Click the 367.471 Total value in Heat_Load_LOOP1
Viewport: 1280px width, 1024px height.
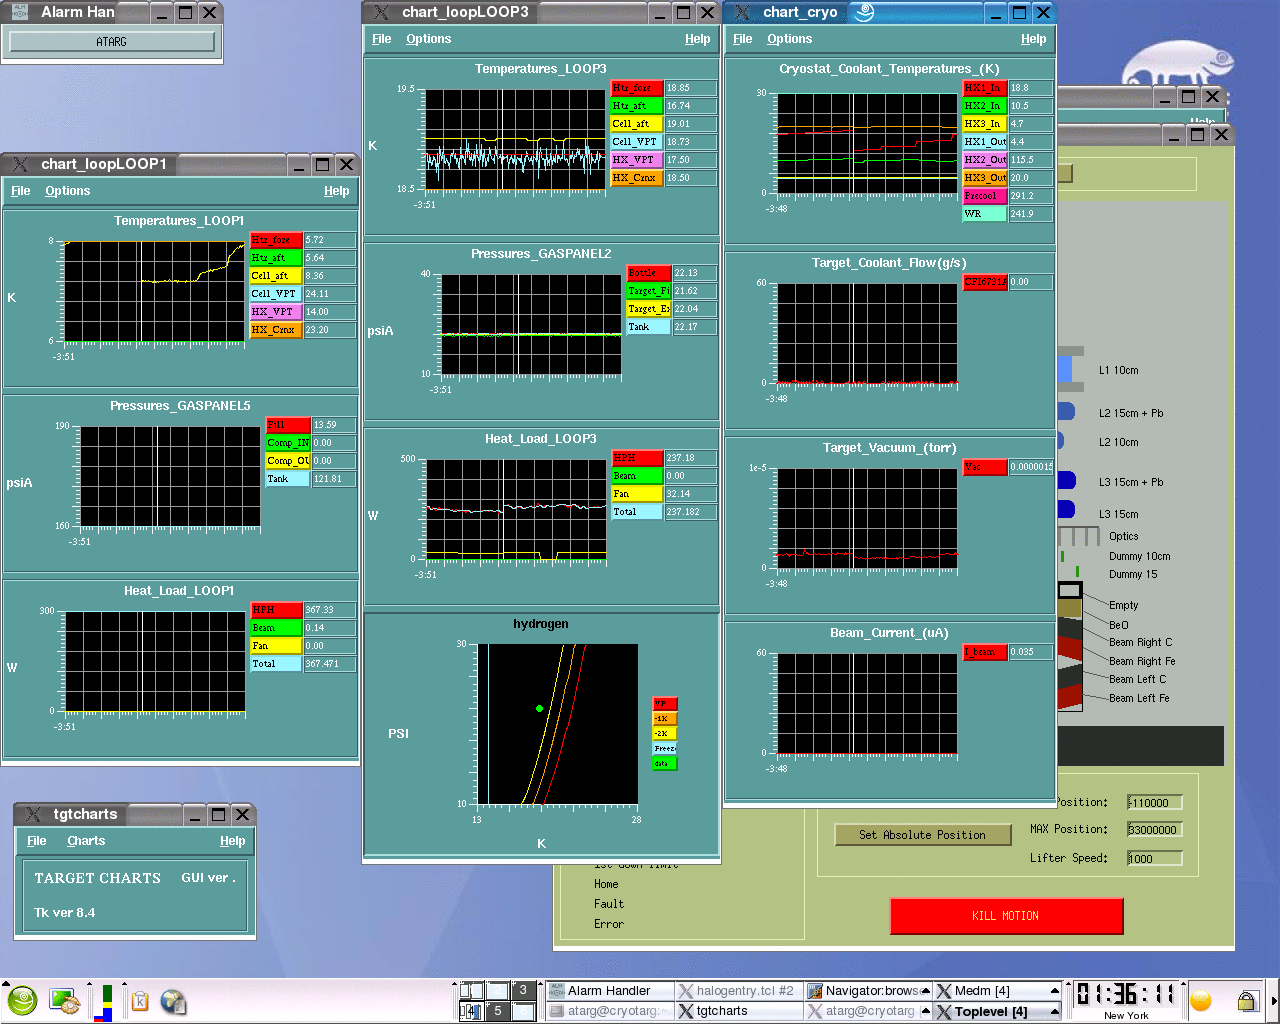click(x=329, y=664)
